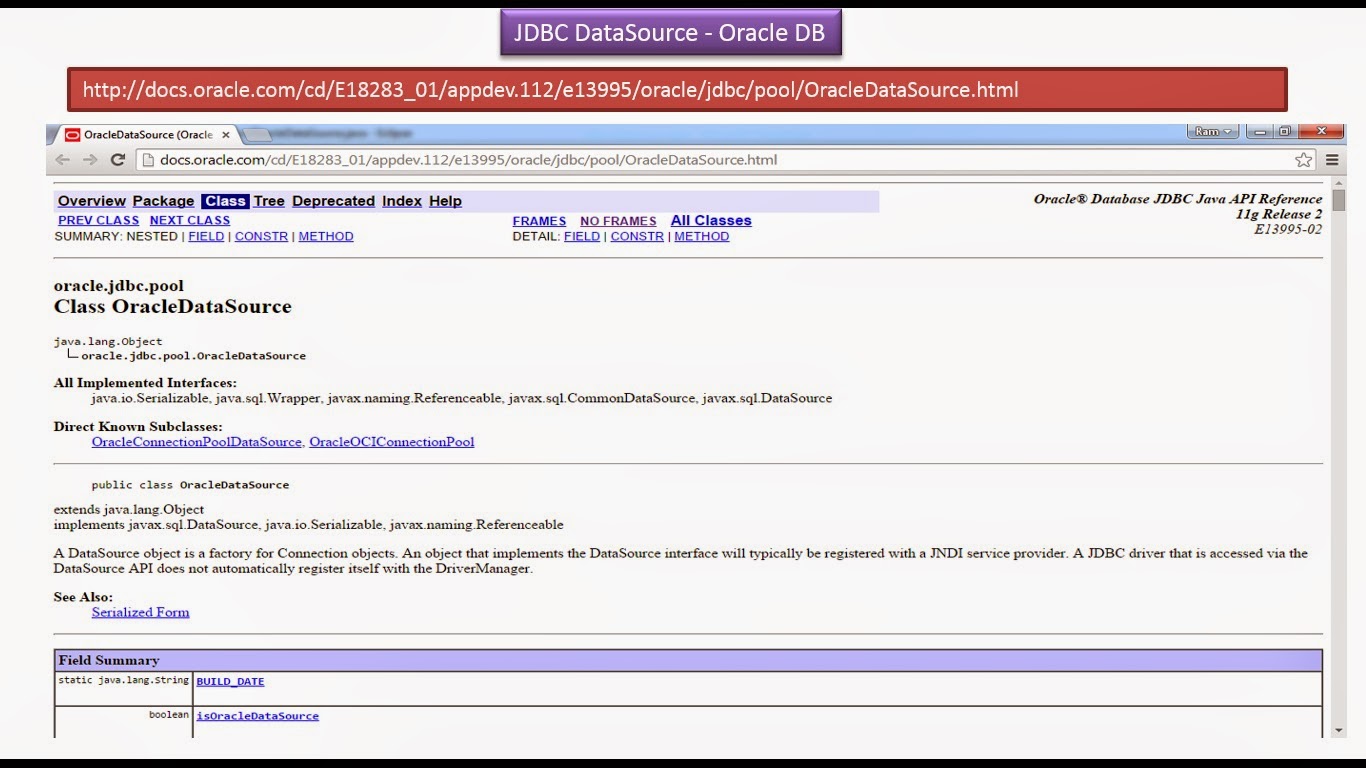Open the Package navigation link
The image size is (1366, 768).
pos(163,201)
